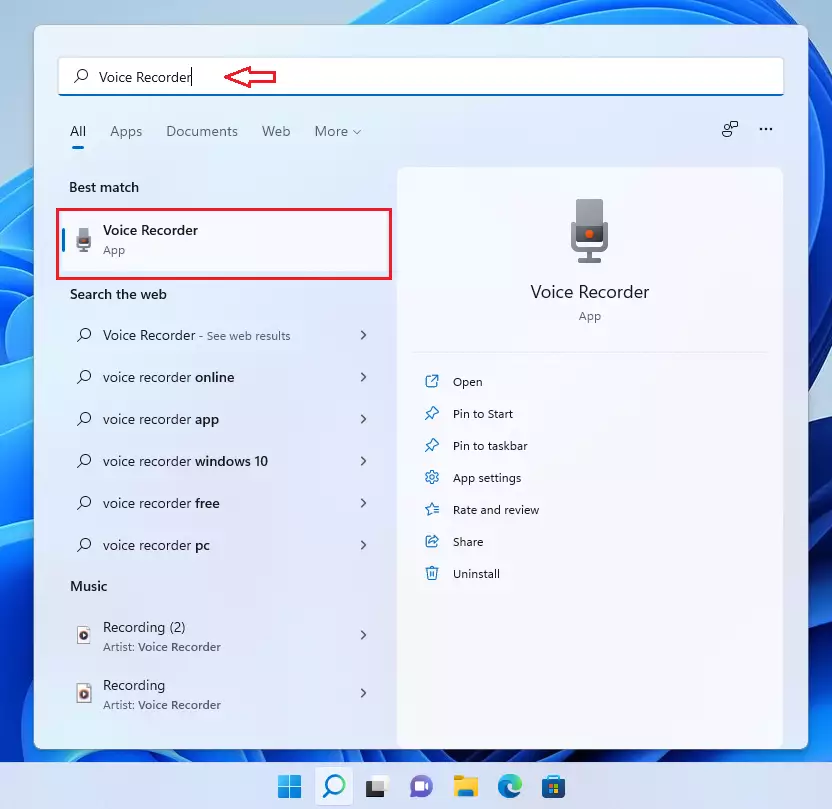Click the pin icon beside Pin to Start

pyautogui.click(x=432, y=413)
